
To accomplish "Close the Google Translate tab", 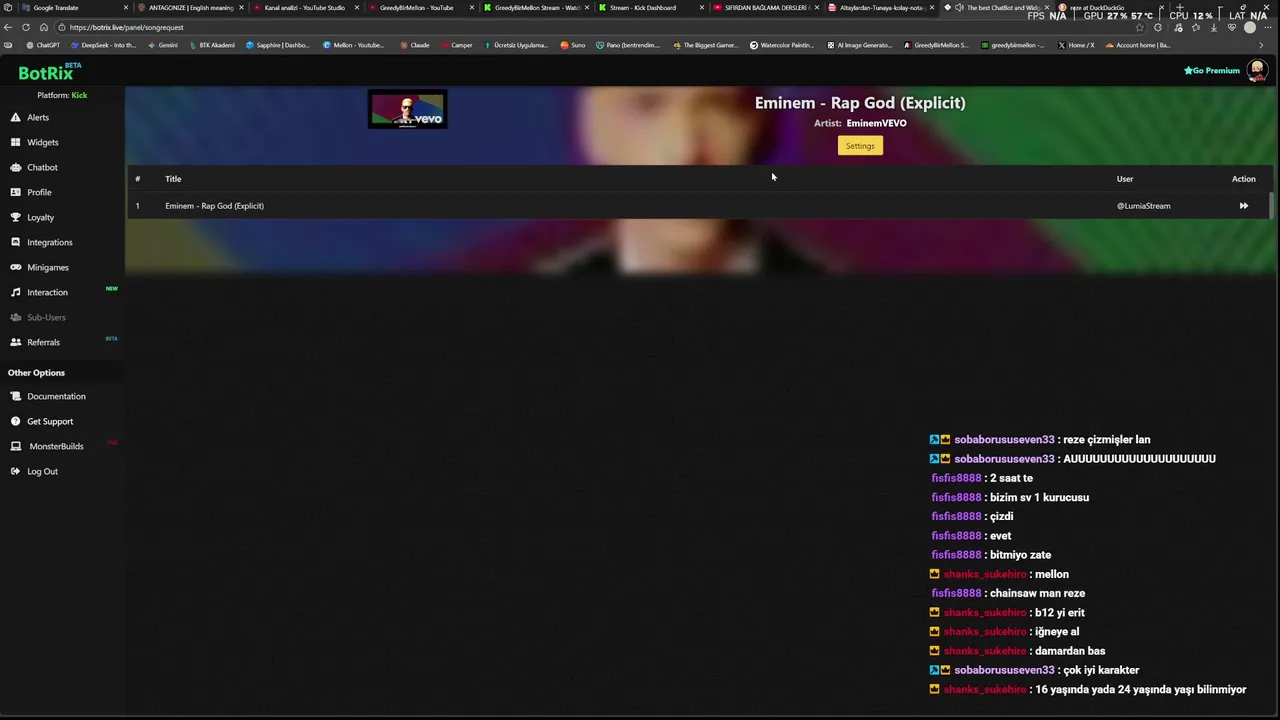I will (126, 7).
